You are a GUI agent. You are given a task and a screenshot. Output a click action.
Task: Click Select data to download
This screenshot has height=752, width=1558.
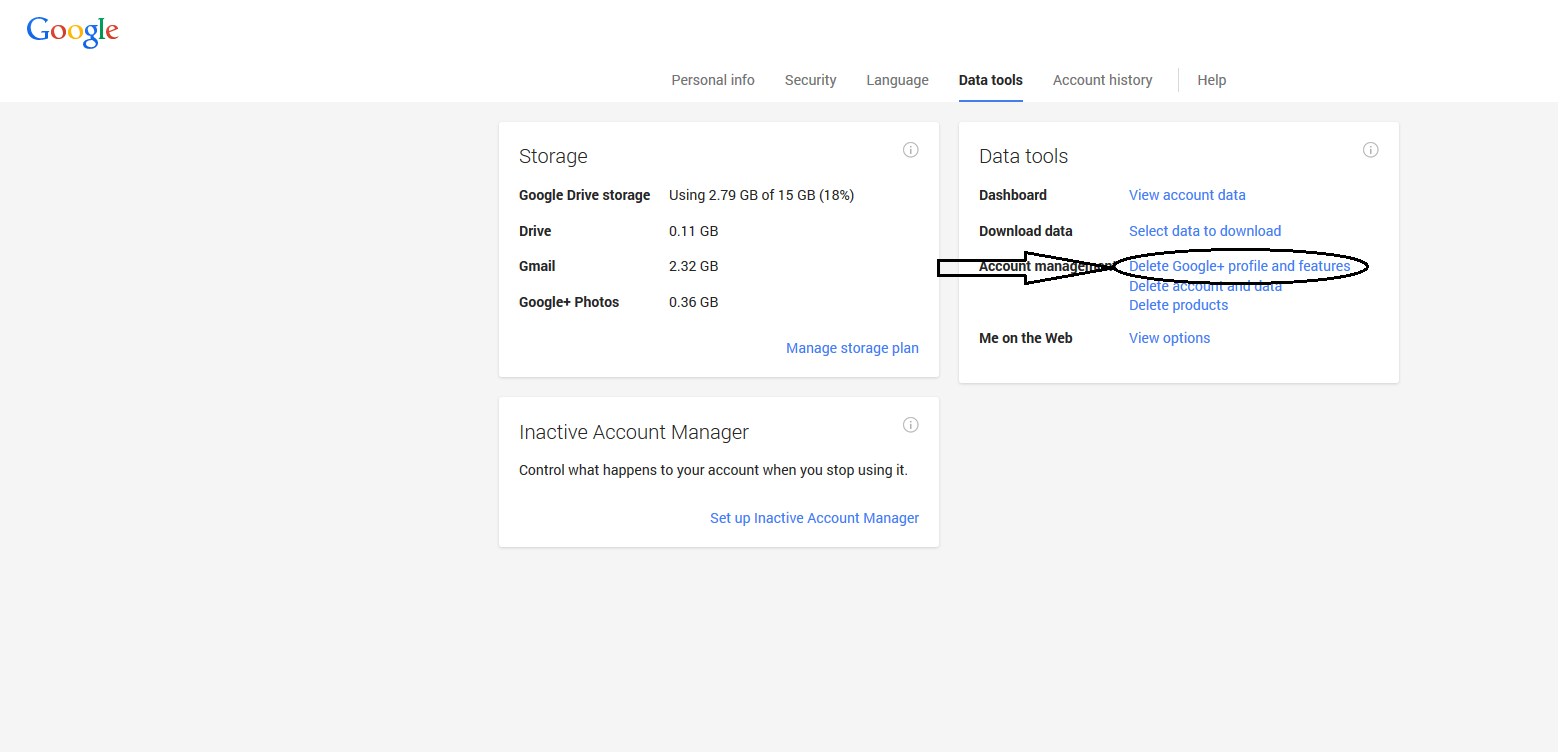coord(1205,231)
